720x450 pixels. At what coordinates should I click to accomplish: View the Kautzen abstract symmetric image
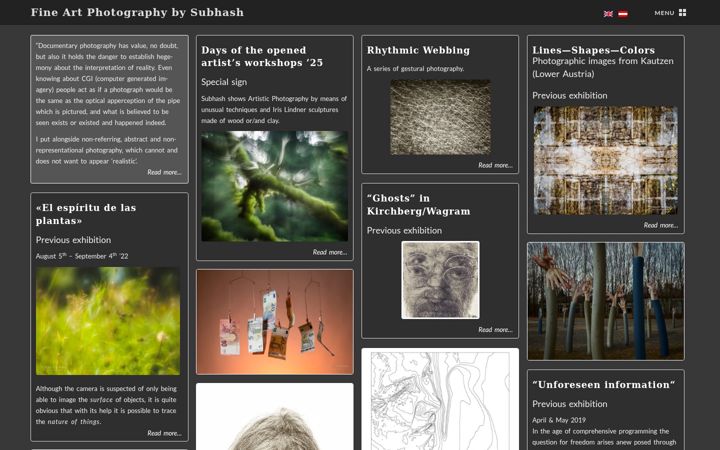606,160
